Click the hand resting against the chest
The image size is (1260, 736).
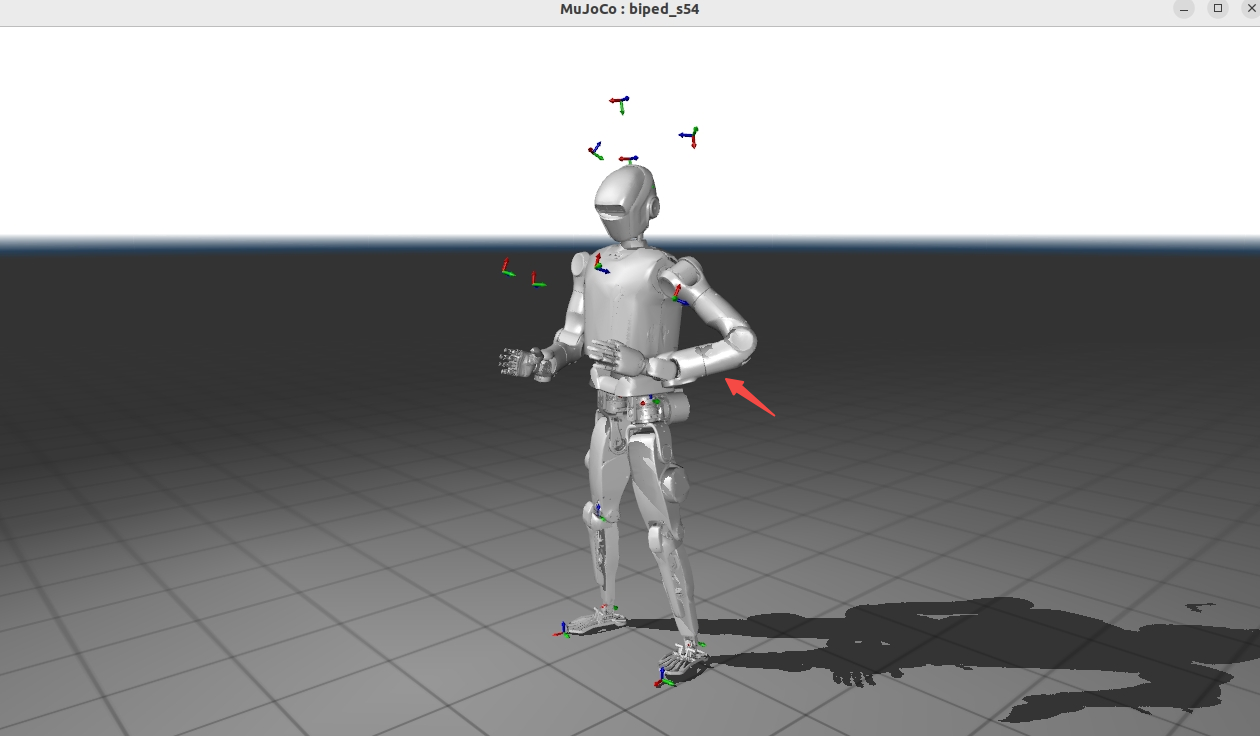point(612,355)
